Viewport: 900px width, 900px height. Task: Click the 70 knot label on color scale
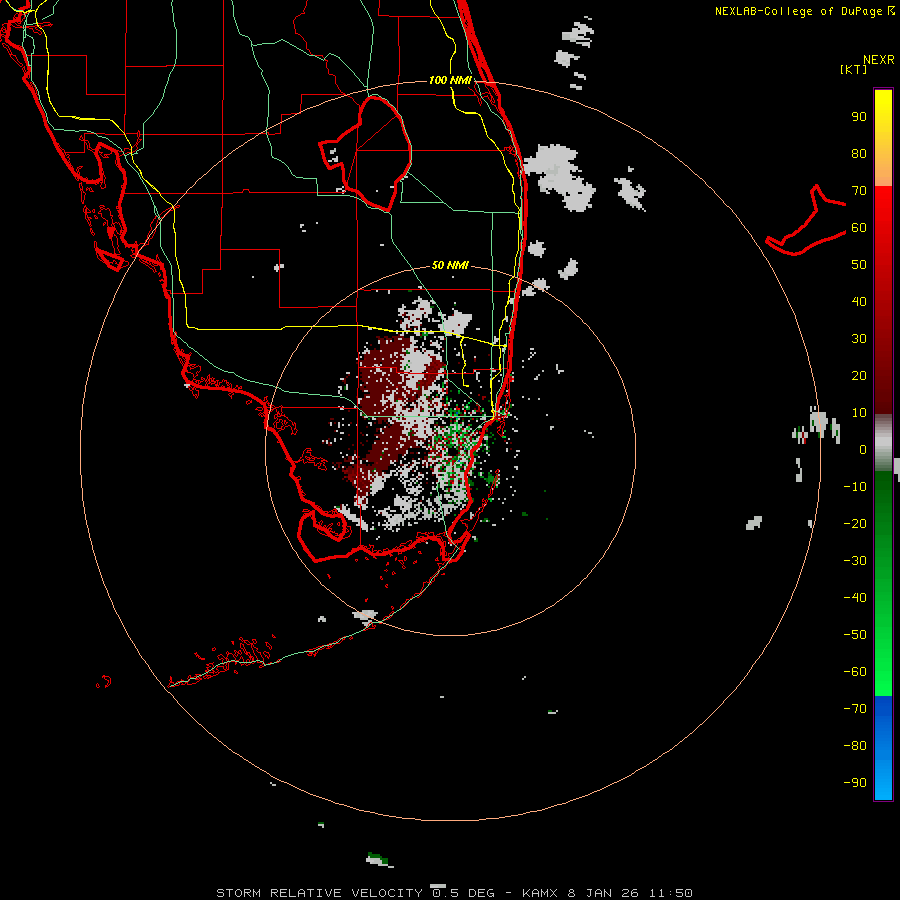[x=859, y=191]
